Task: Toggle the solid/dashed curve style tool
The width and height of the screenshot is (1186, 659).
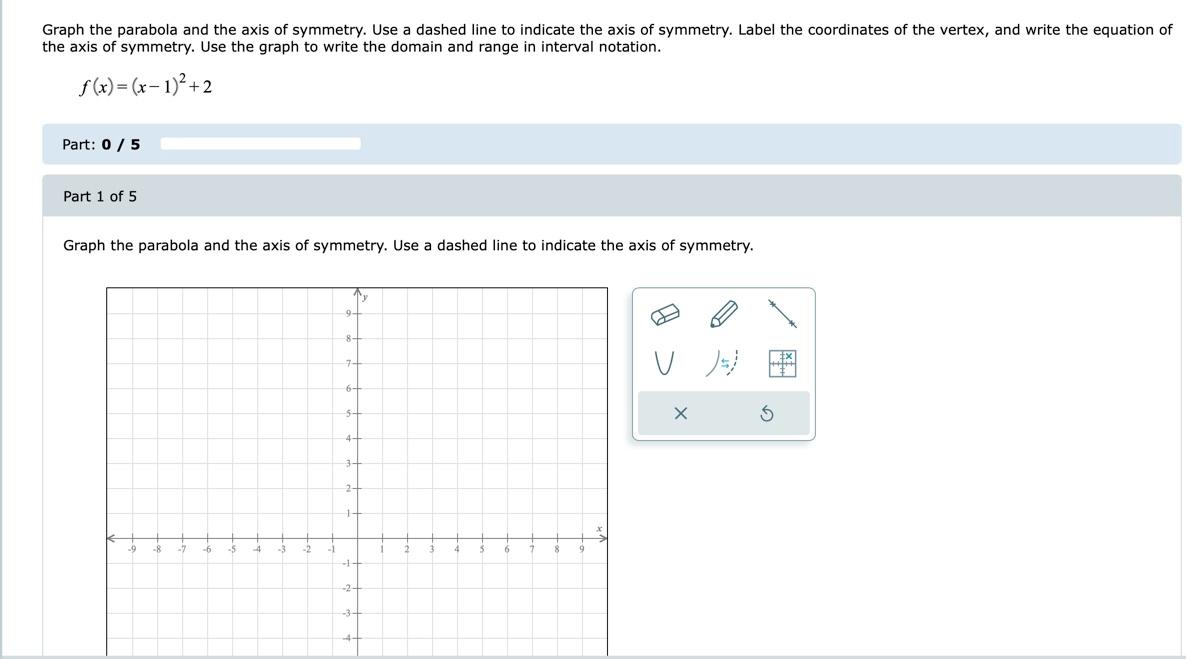Action: tap(723, 363)
